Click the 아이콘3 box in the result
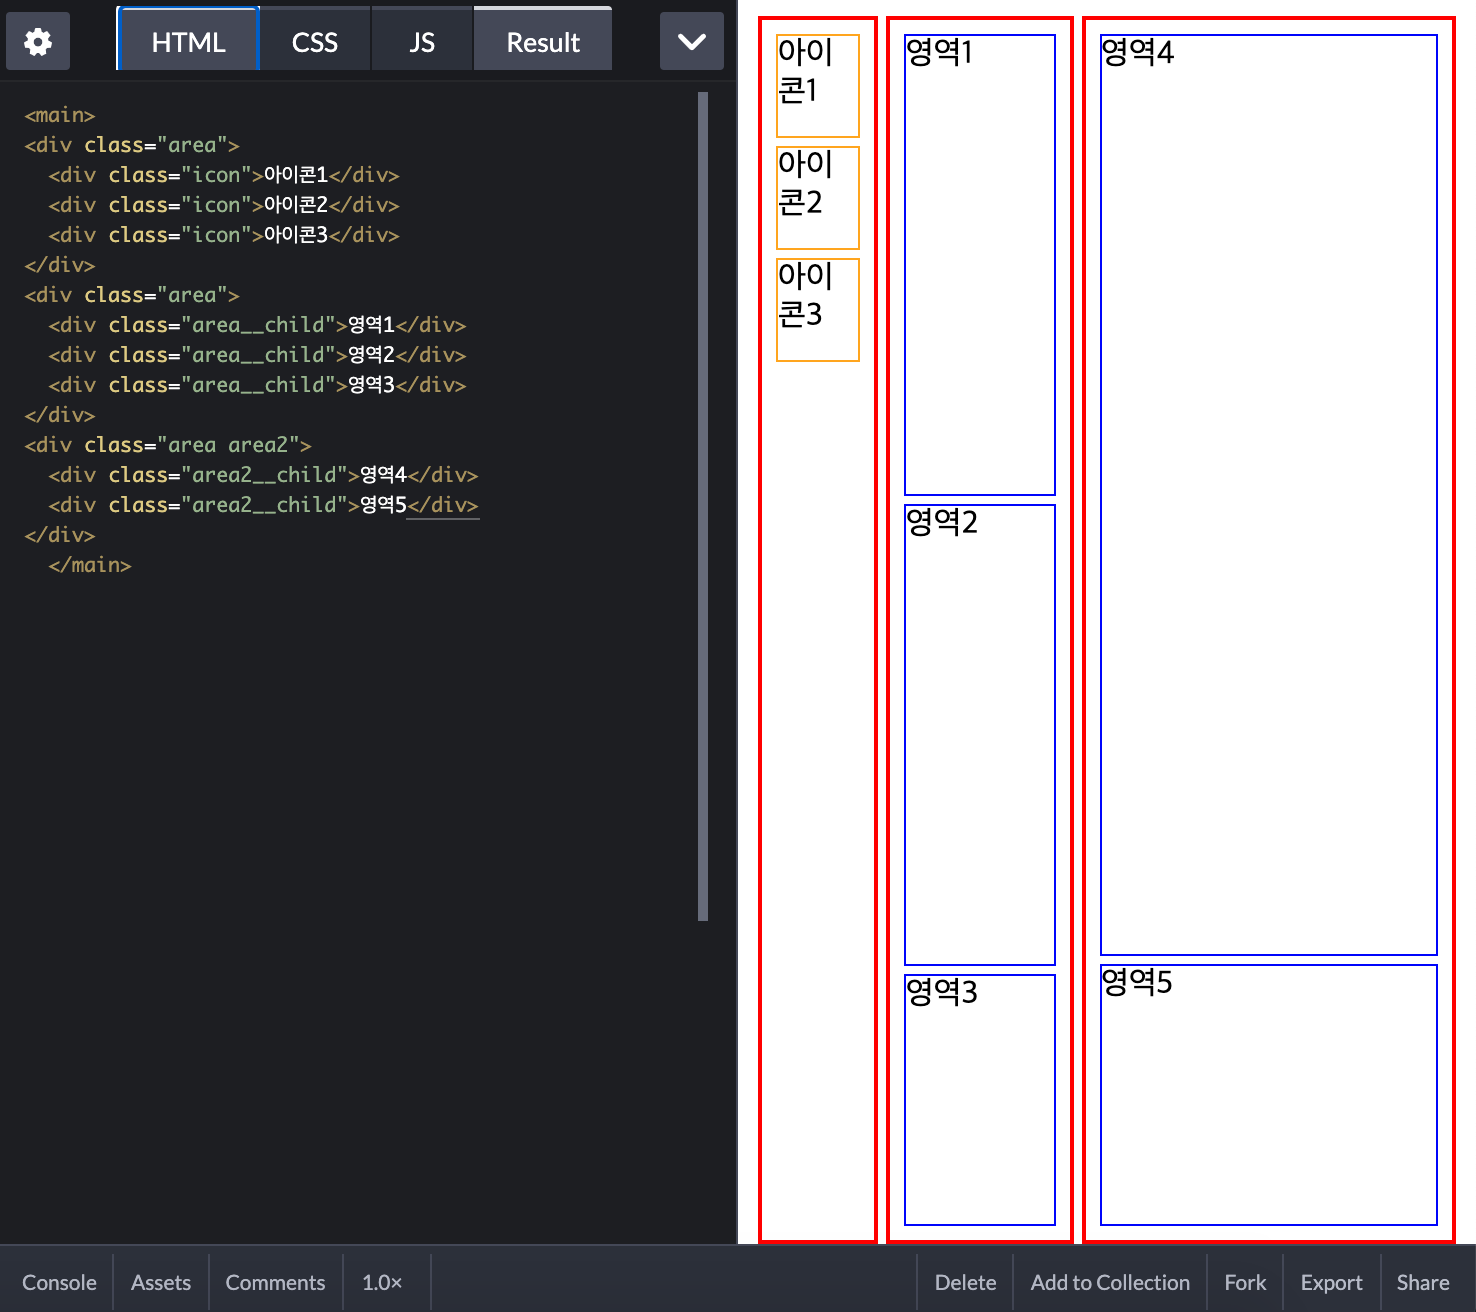Image resolution: width=1476 pixels, height=1312 pixels. pyautogui.click(x=818, y=310)
